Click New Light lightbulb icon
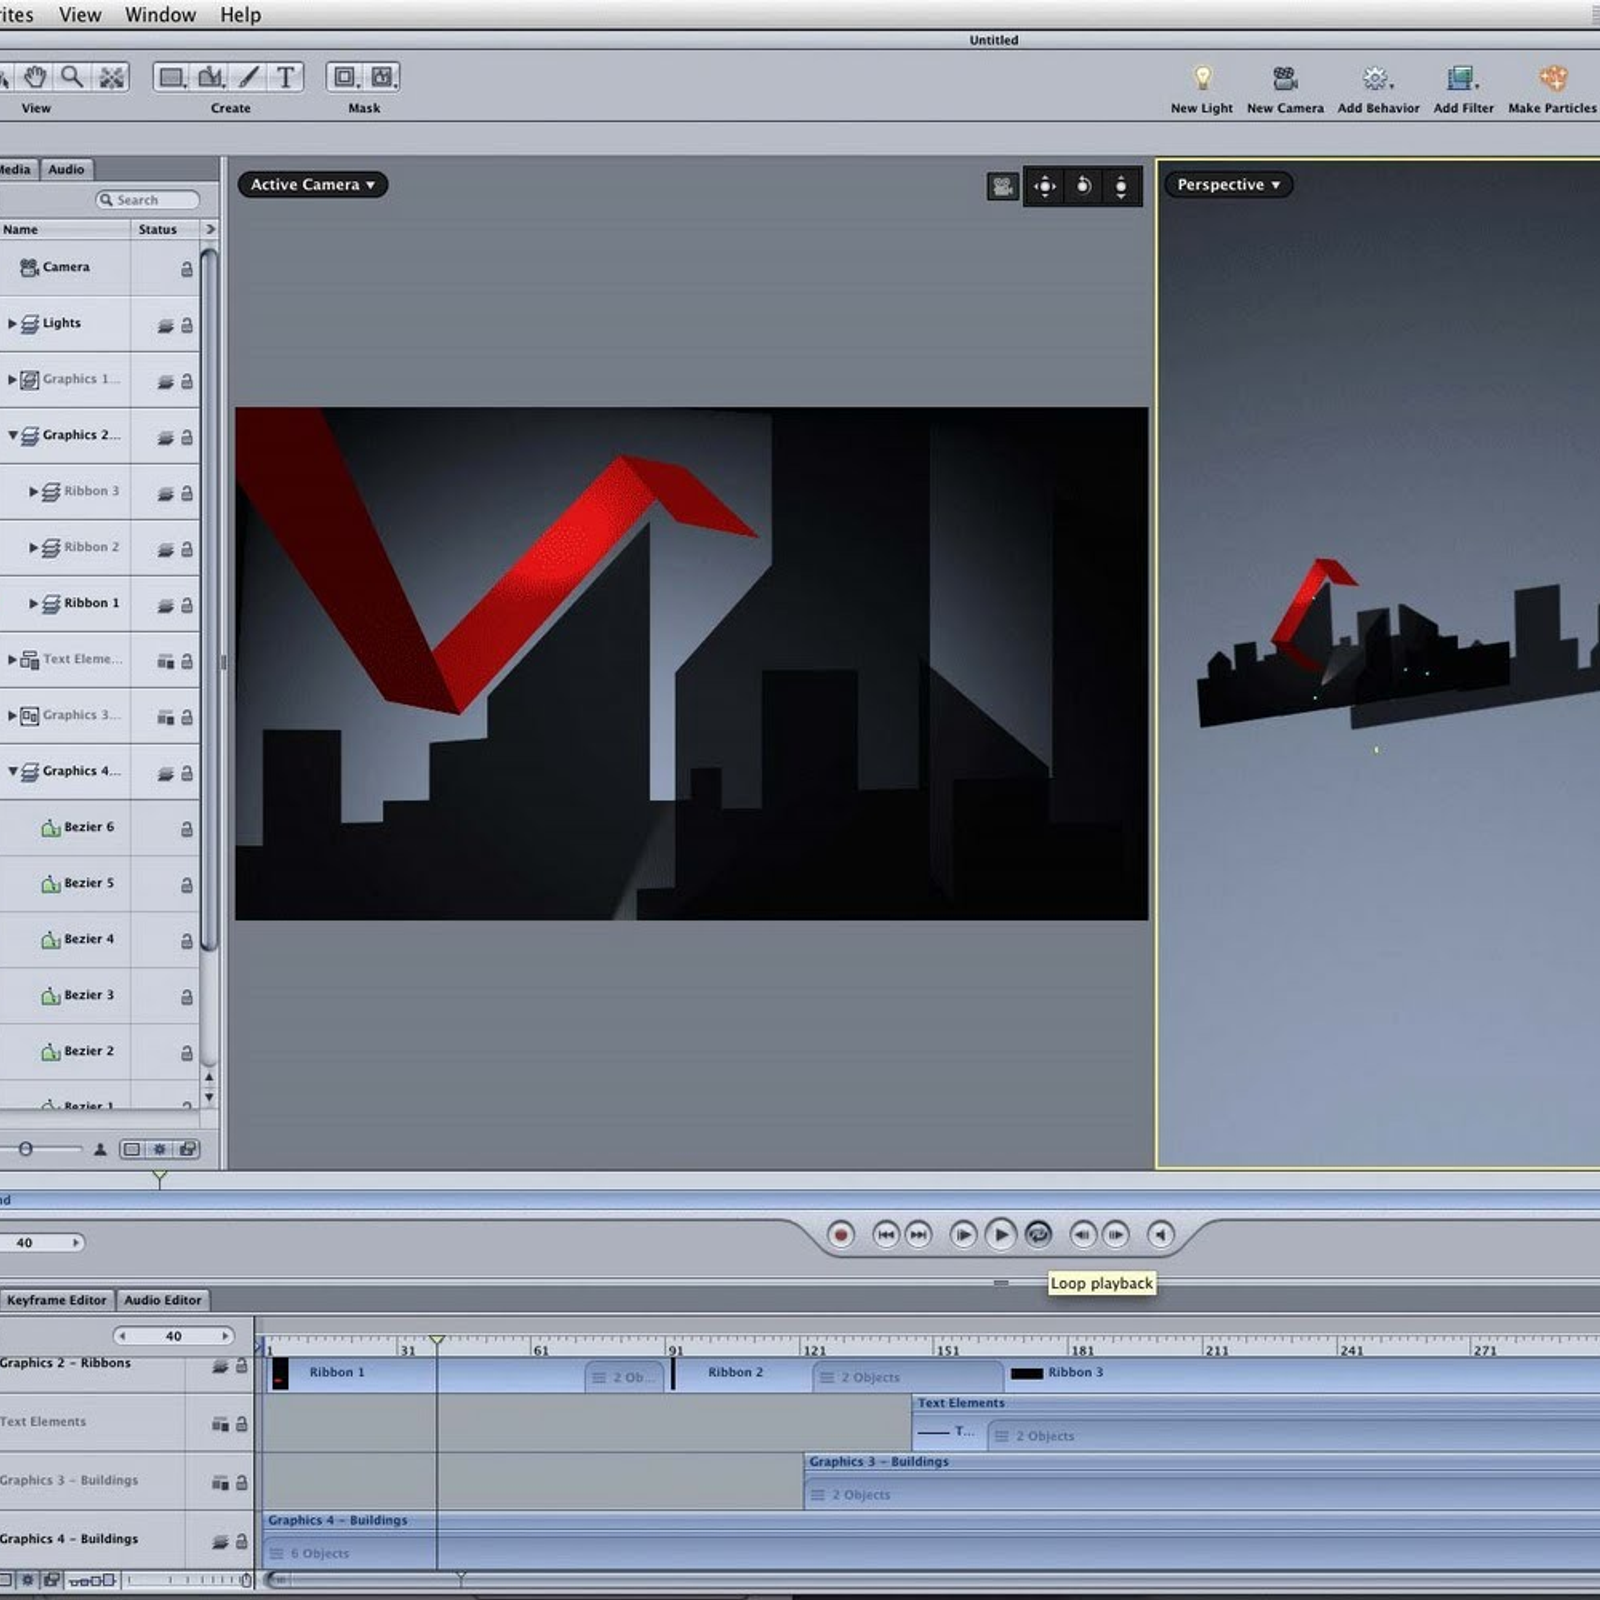The image size is (1600, 1600). [x=1203, y=78]
